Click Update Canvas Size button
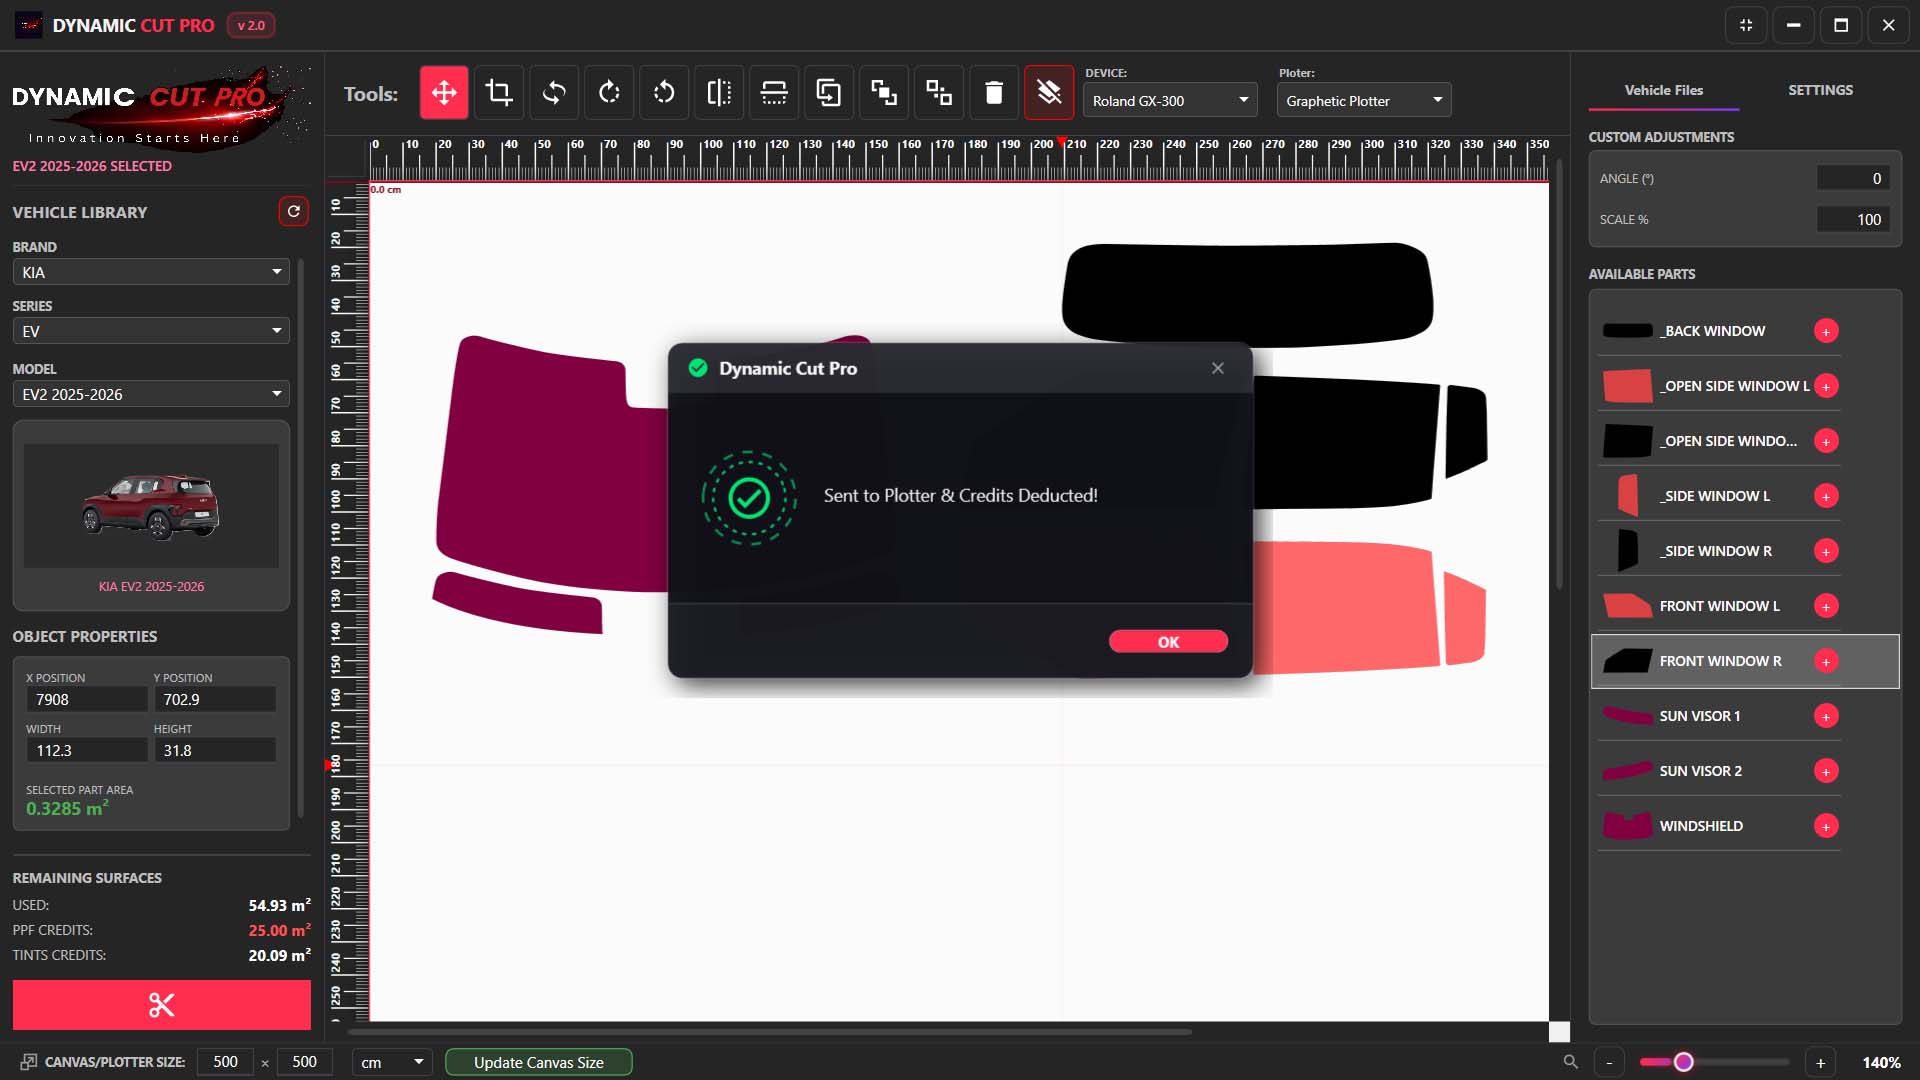 pos(538,1062)
